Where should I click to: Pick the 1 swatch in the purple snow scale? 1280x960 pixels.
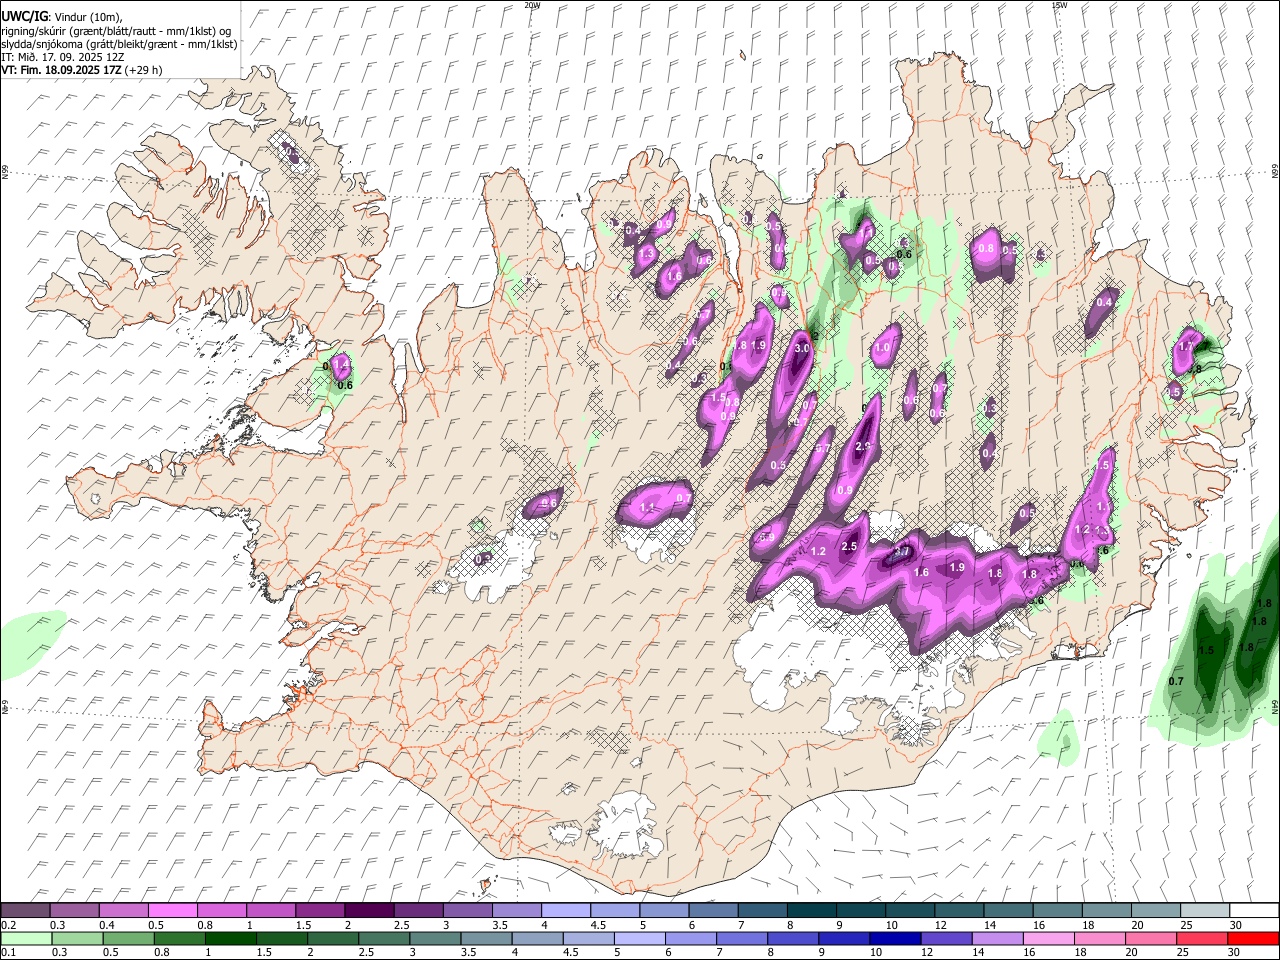[270, 910]
